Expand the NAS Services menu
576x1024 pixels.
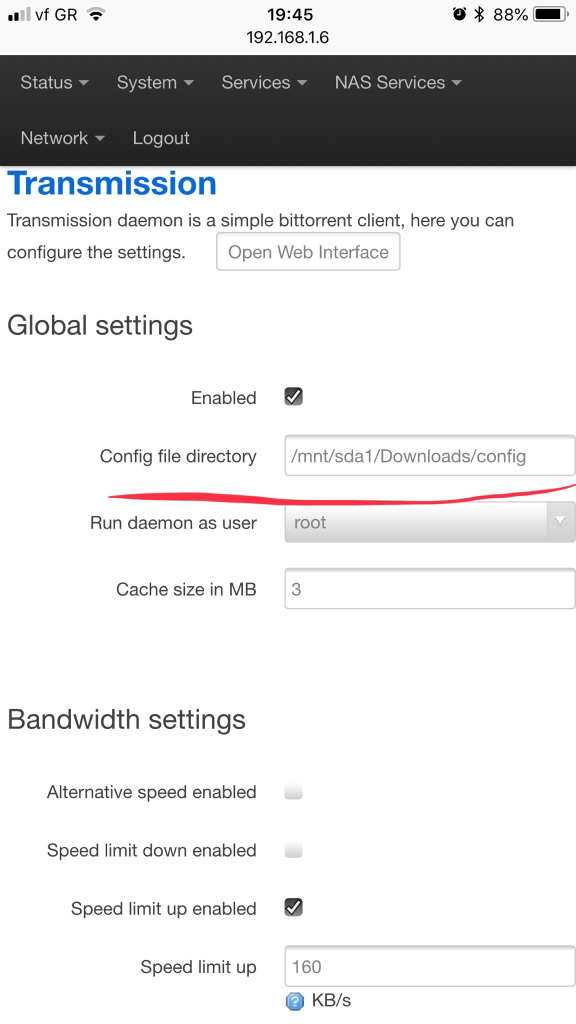pyautogui.click(x=398, y=83)
